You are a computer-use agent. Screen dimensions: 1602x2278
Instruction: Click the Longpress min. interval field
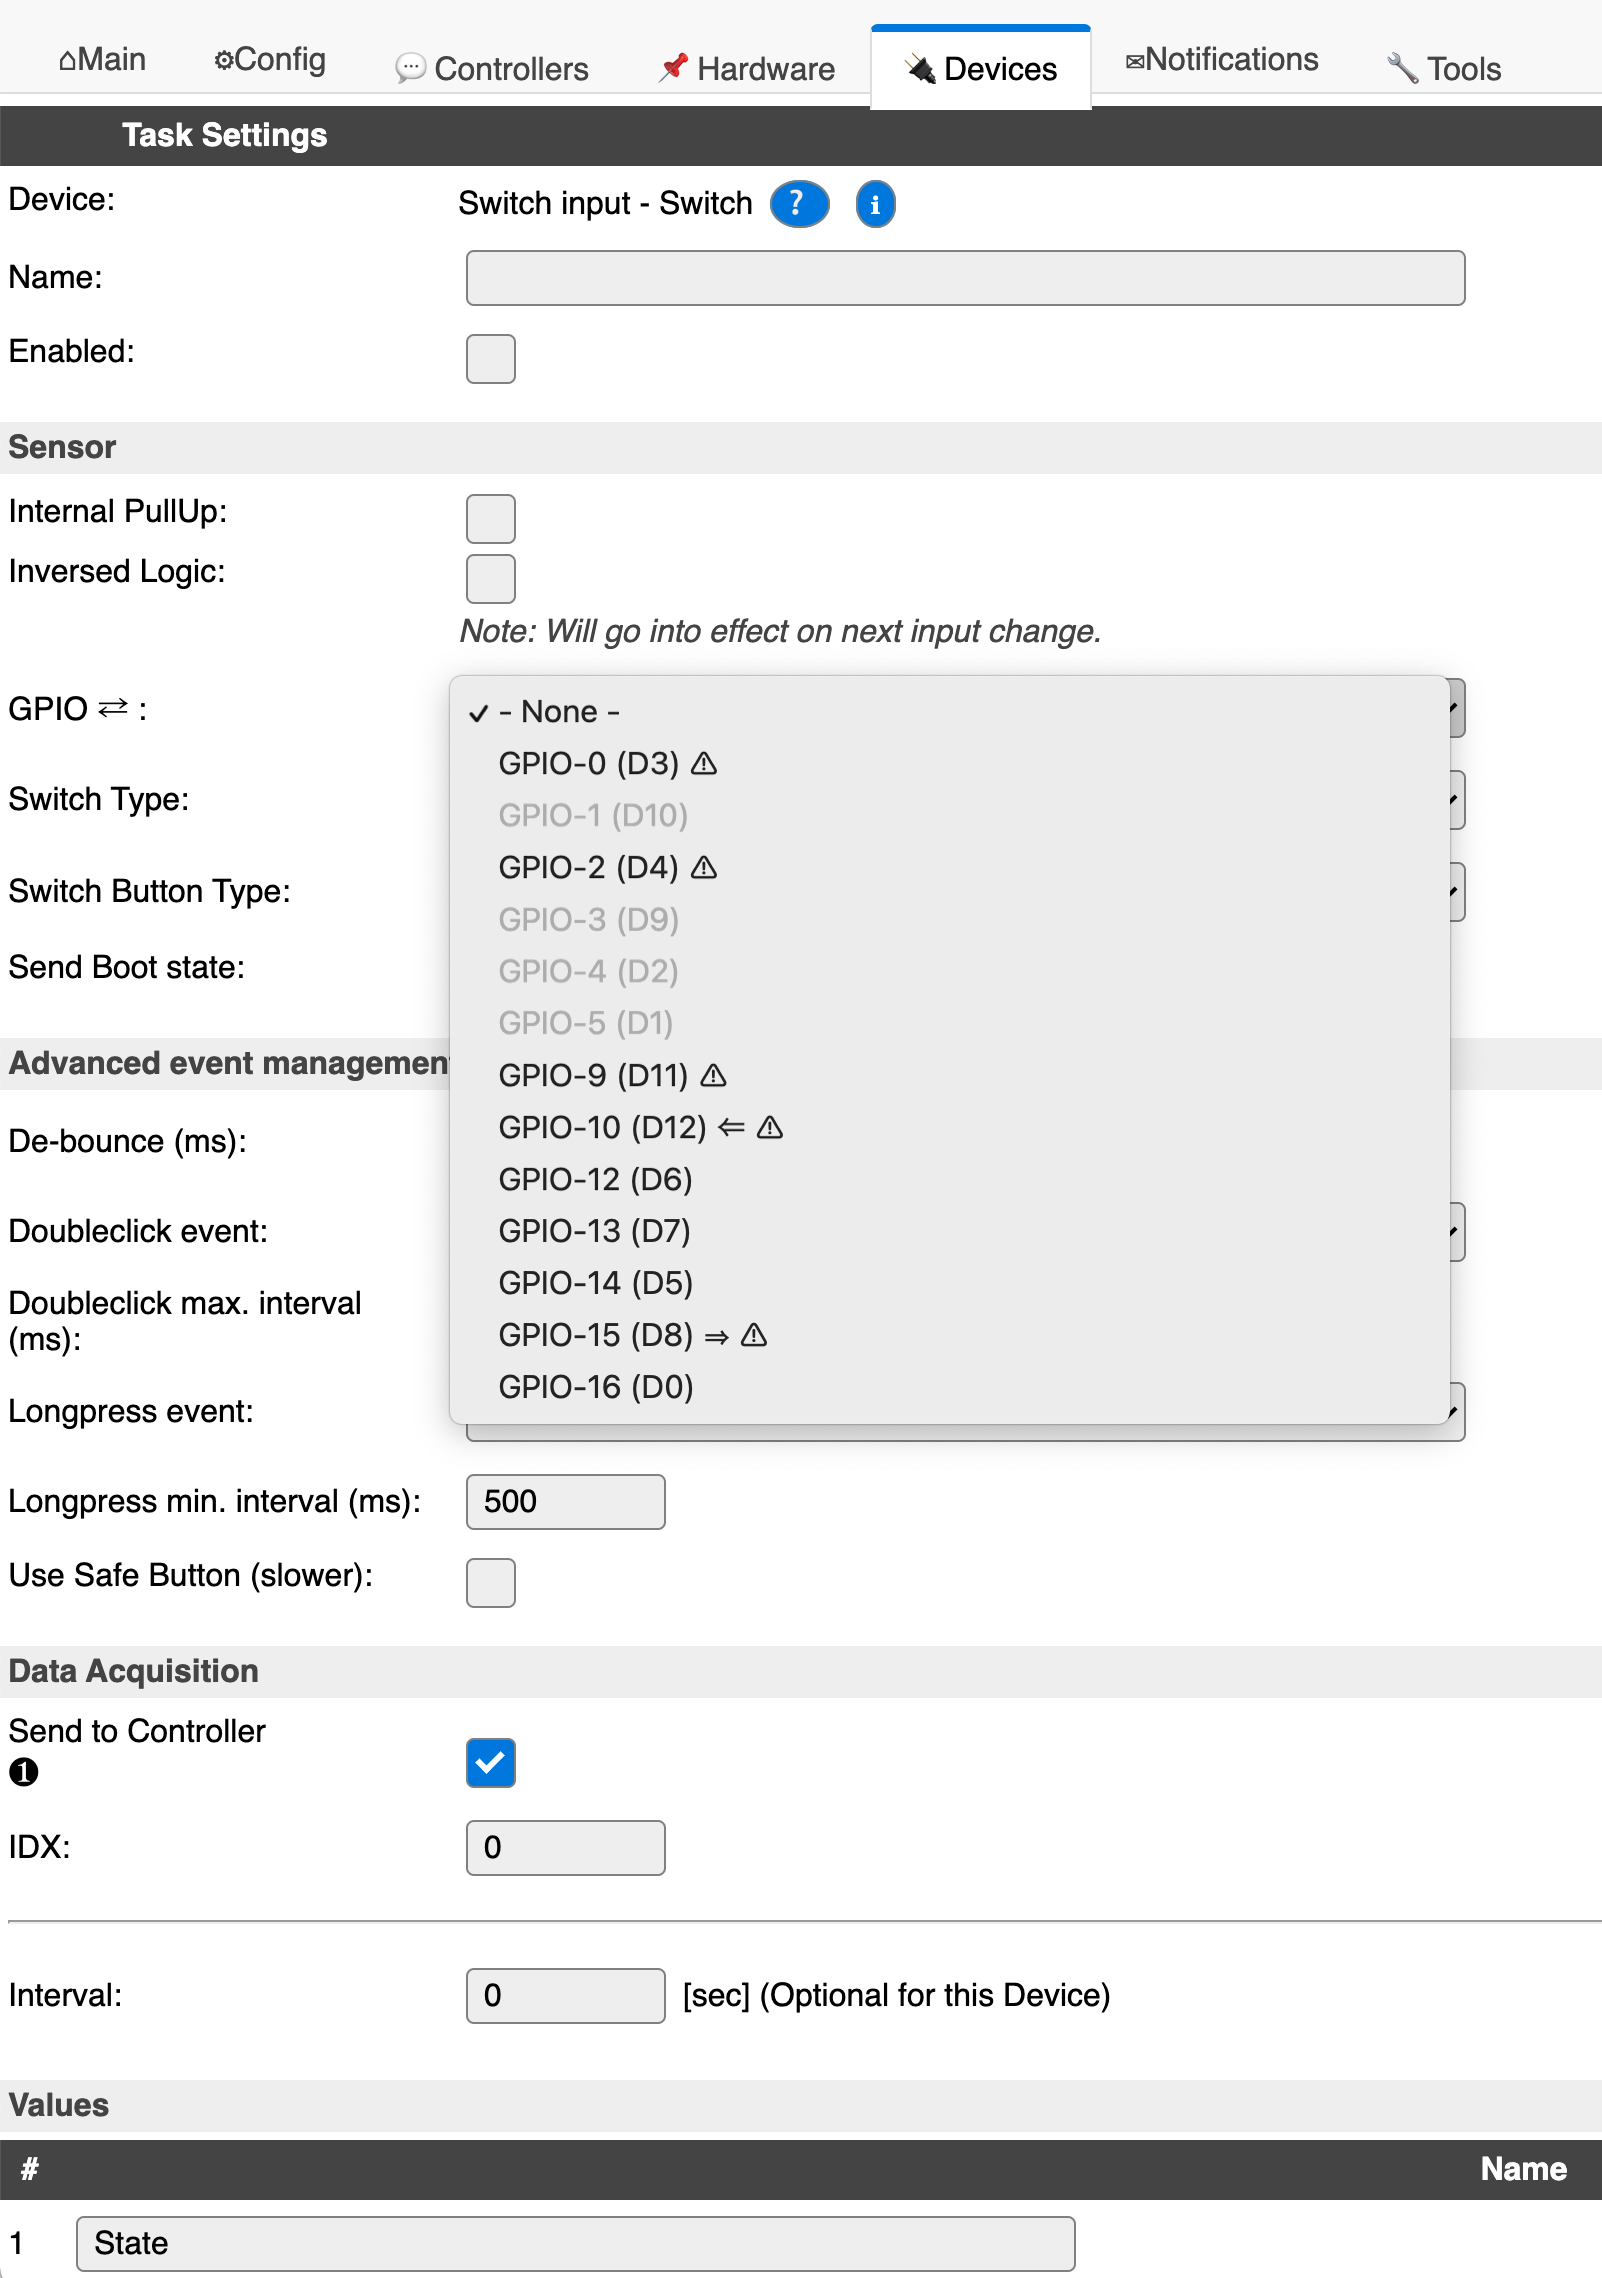(565, 1502)
